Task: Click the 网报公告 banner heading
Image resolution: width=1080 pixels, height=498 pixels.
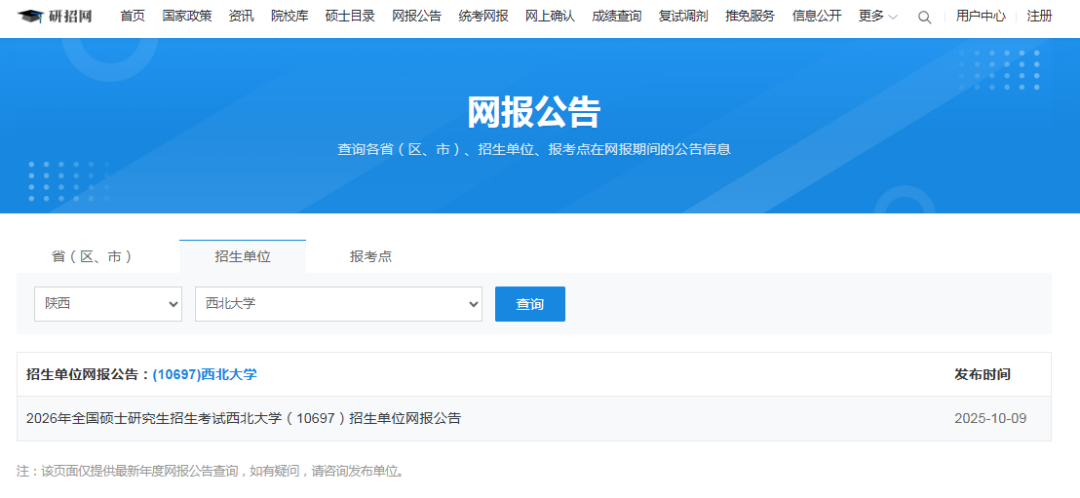Action: tap(534, 112)
